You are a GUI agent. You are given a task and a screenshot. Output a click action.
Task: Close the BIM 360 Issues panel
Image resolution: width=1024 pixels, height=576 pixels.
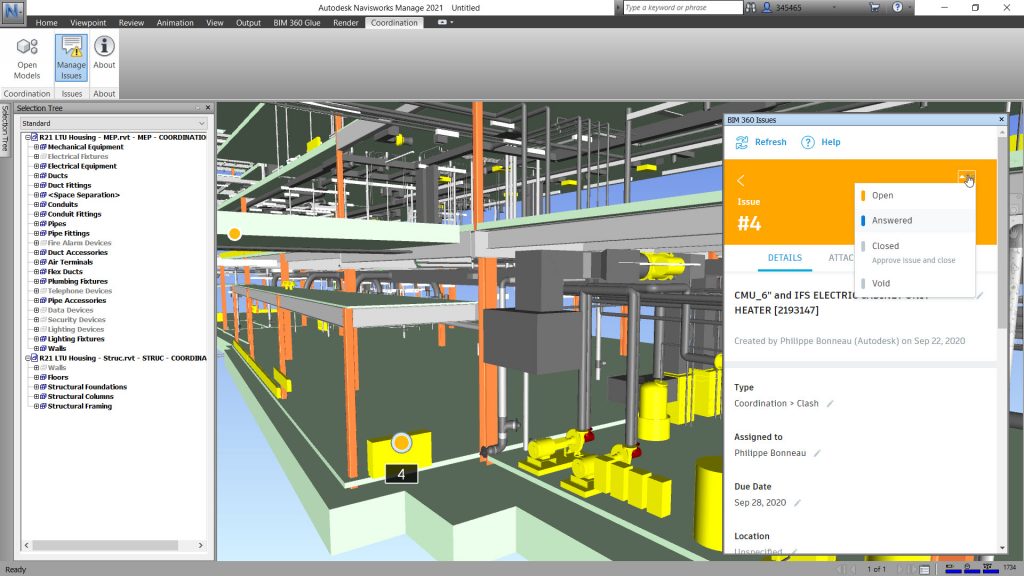1001,120
